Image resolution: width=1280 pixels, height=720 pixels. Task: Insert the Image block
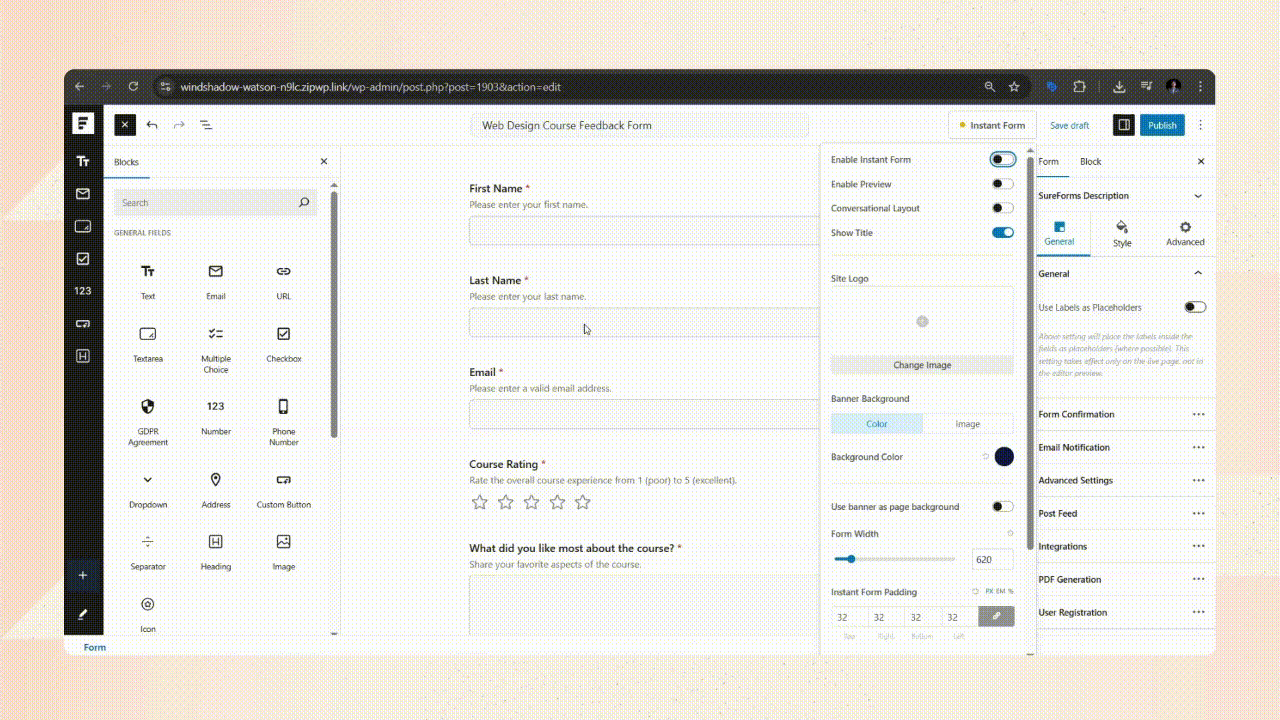coord(284,552)
